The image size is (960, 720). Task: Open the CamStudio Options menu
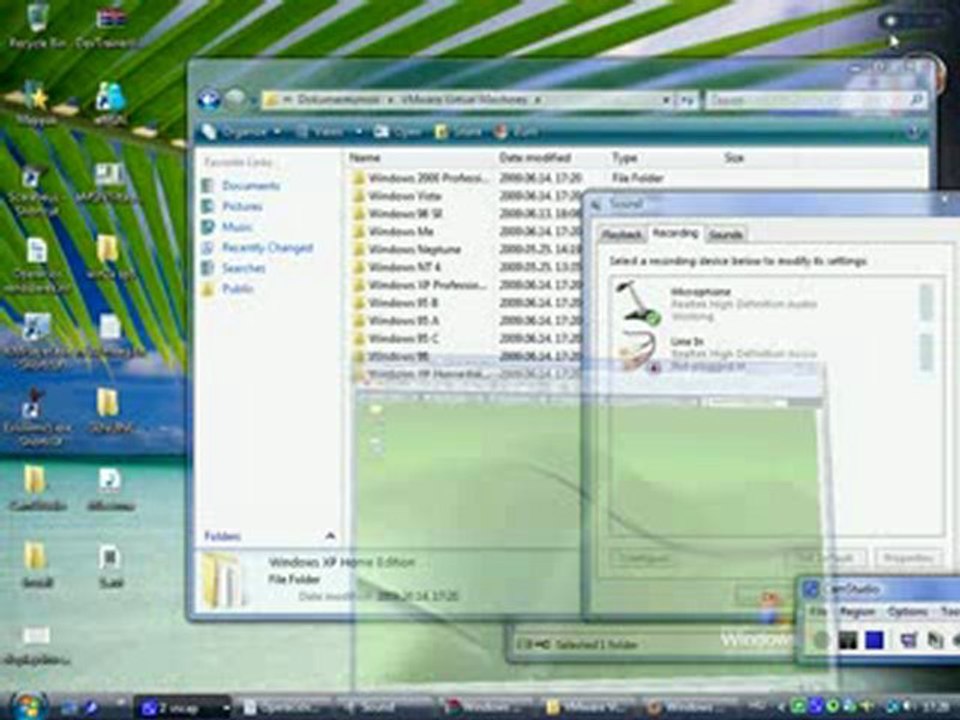[x=907, y=612]
